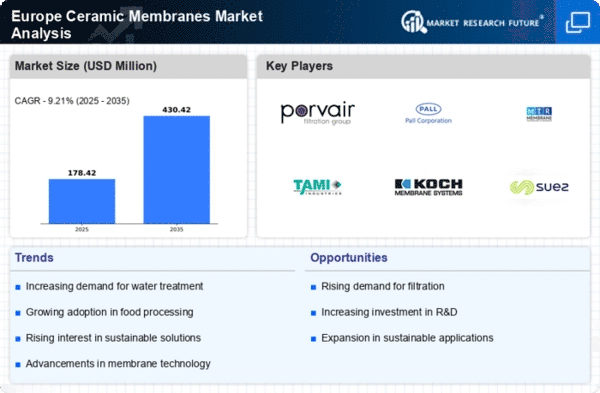Click the 2025 axis label

82,229
